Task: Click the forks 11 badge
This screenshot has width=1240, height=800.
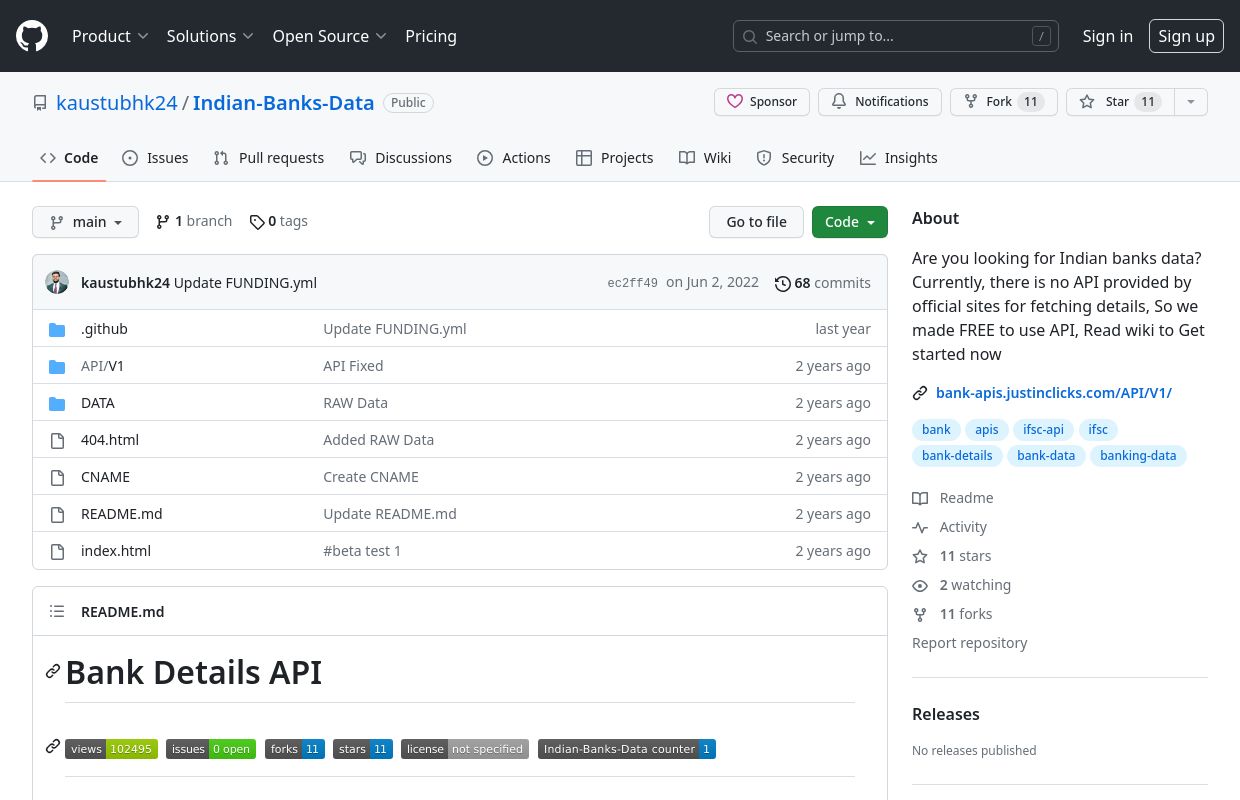Action: [295, 749]
